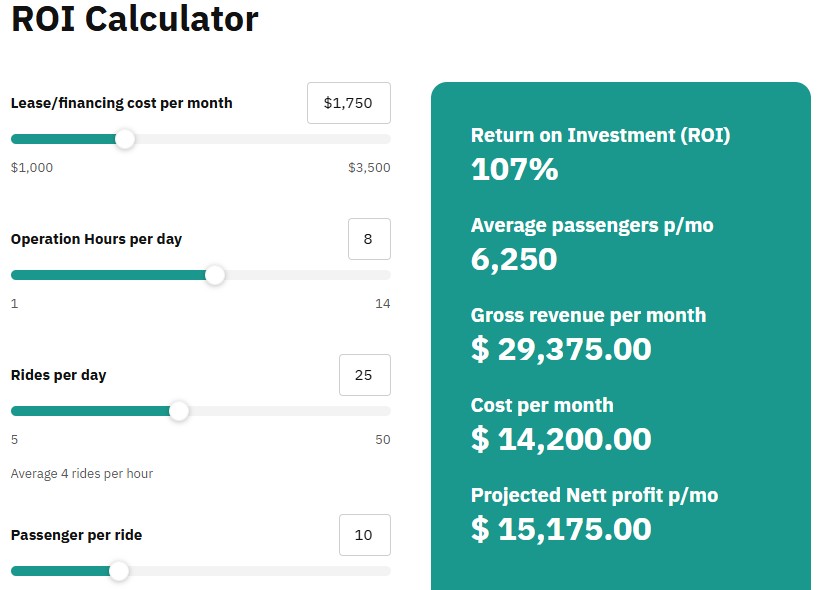Screen dimensions: 824x590
Task: Click the Operation Hours per day slider handle
Action: (x=215, y=275)
